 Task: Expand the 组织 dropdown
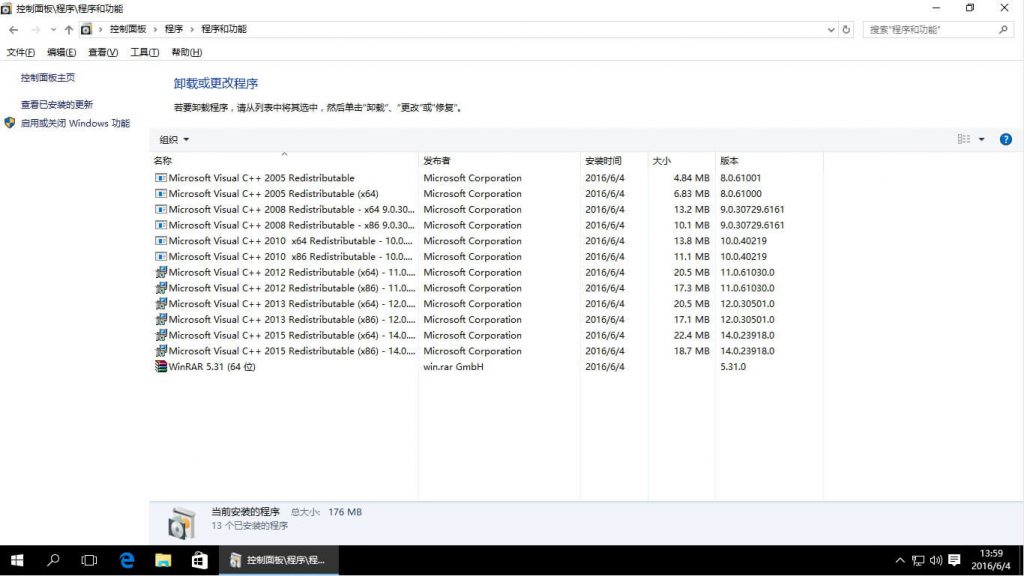click(174, 140)
